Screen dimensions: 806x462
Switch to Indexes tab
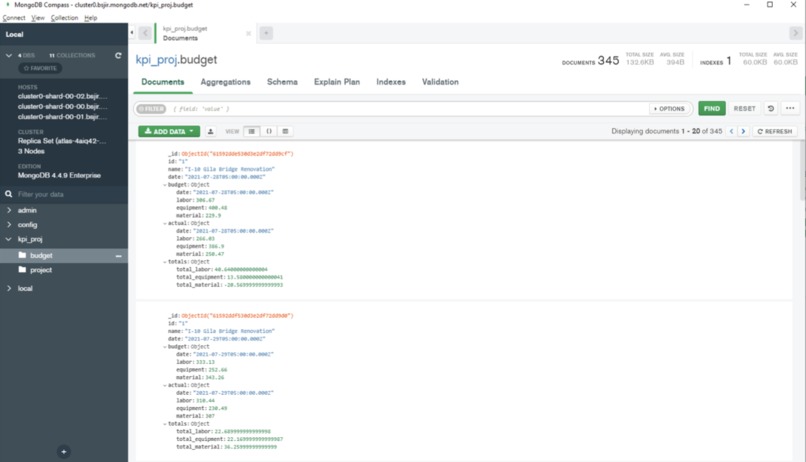[391, 82]
